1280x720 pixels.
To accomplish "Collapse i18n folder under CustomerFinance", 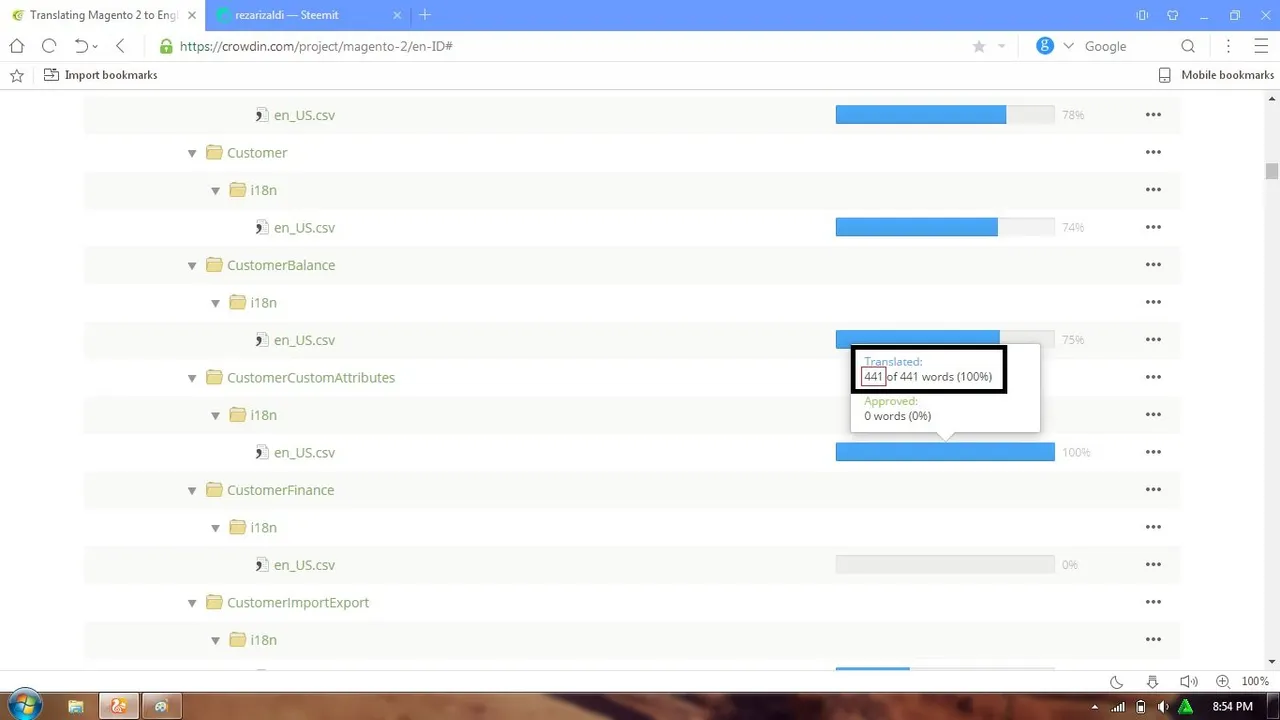I will click(x=215, y=528).
